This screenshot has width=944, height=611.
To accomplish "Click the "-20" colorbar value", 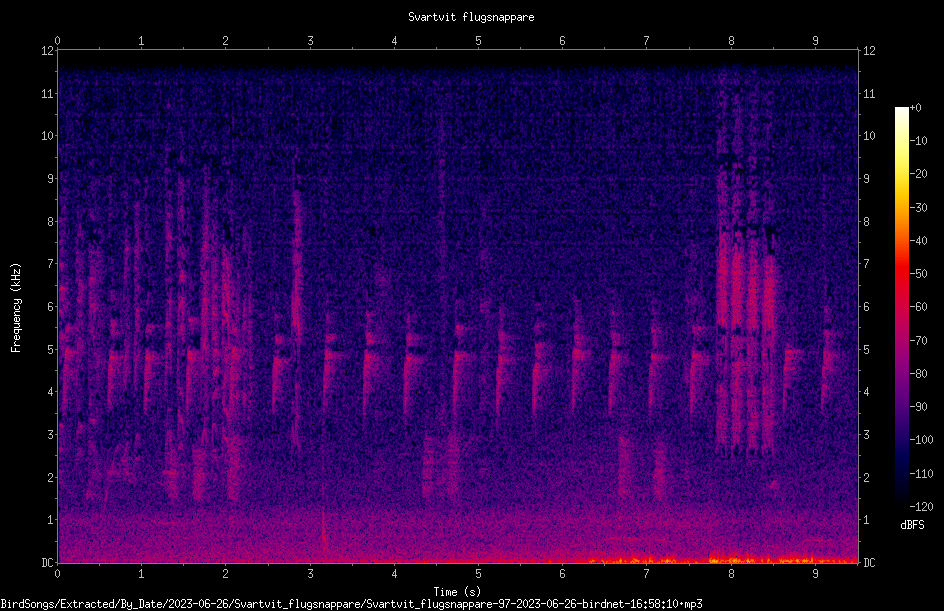I will click(x=918, y=174).
